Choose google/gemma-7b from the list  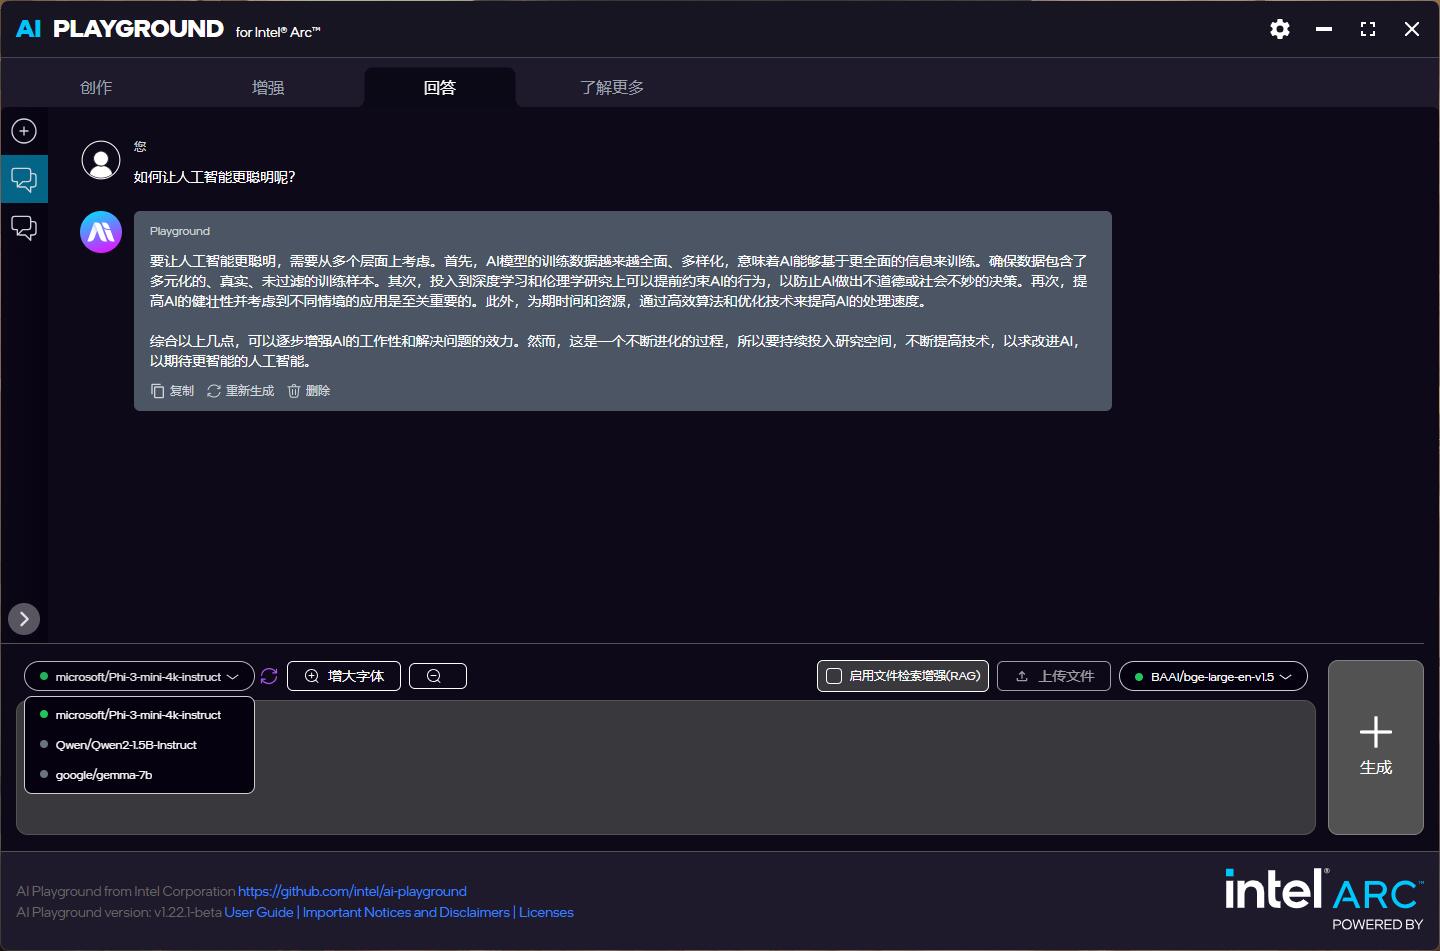[139, 775]
